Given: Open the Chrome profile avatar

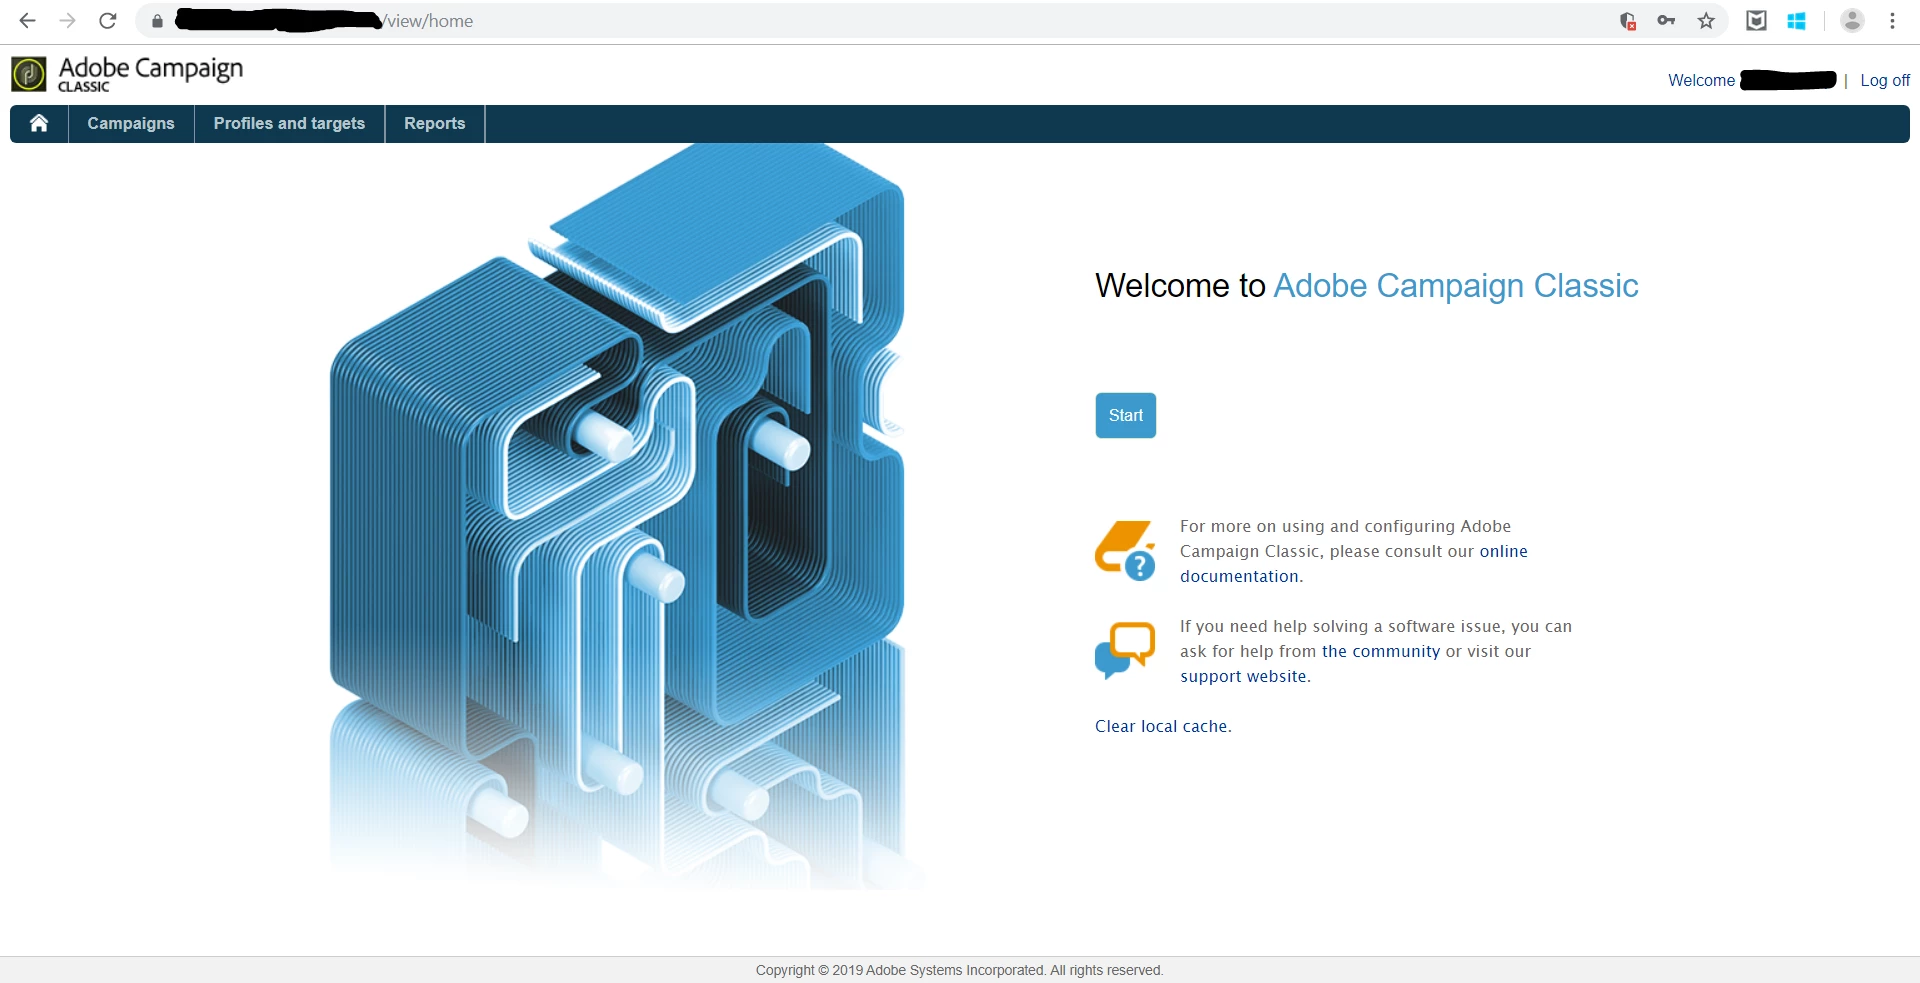Looking at the screenshot, I should pyautogui.click(x=1852, y=21).
